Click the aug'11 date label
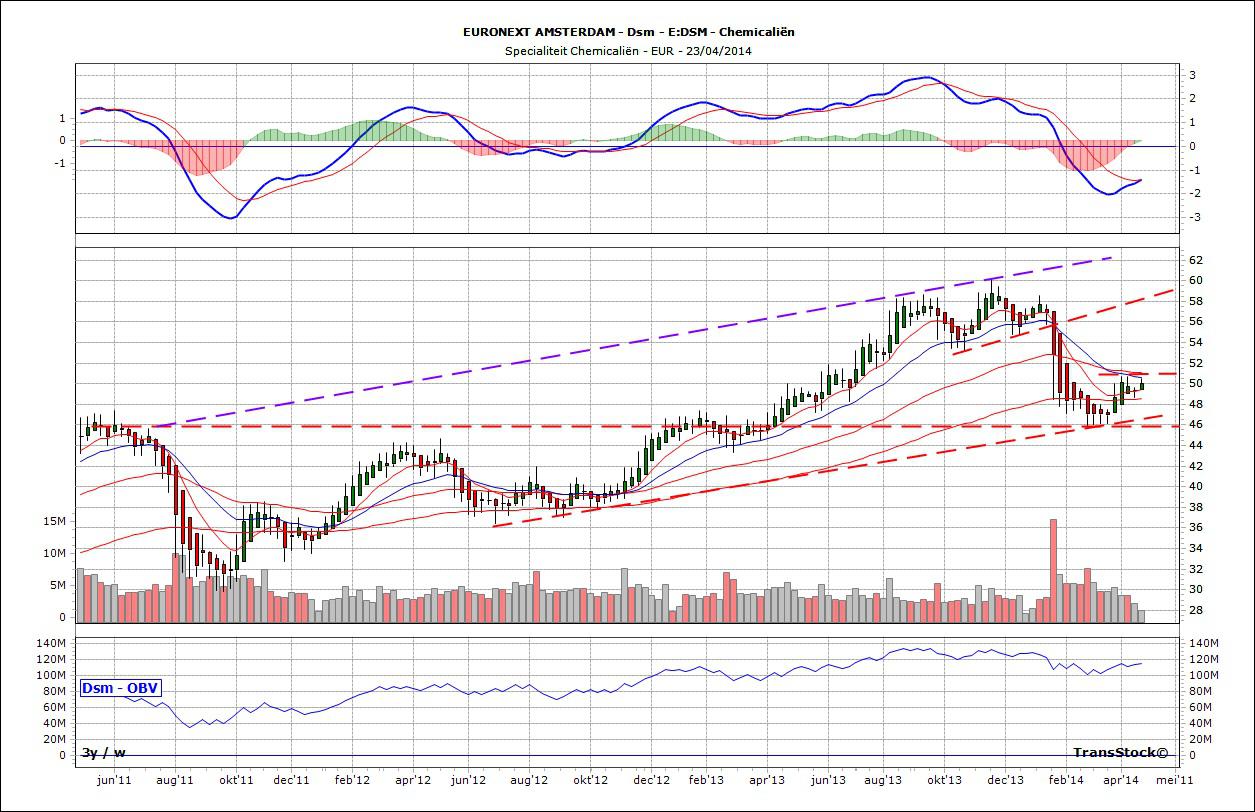This screenshot has height=812, width=1255. [x=176, y=779]
